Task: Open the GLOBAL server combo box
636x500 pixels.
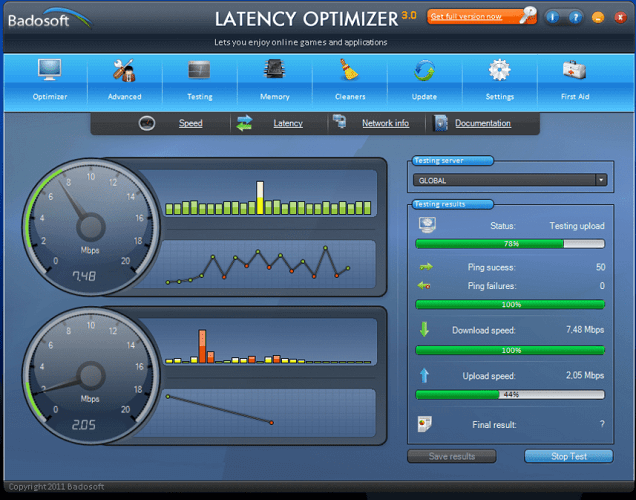Action: pos(510,180)
